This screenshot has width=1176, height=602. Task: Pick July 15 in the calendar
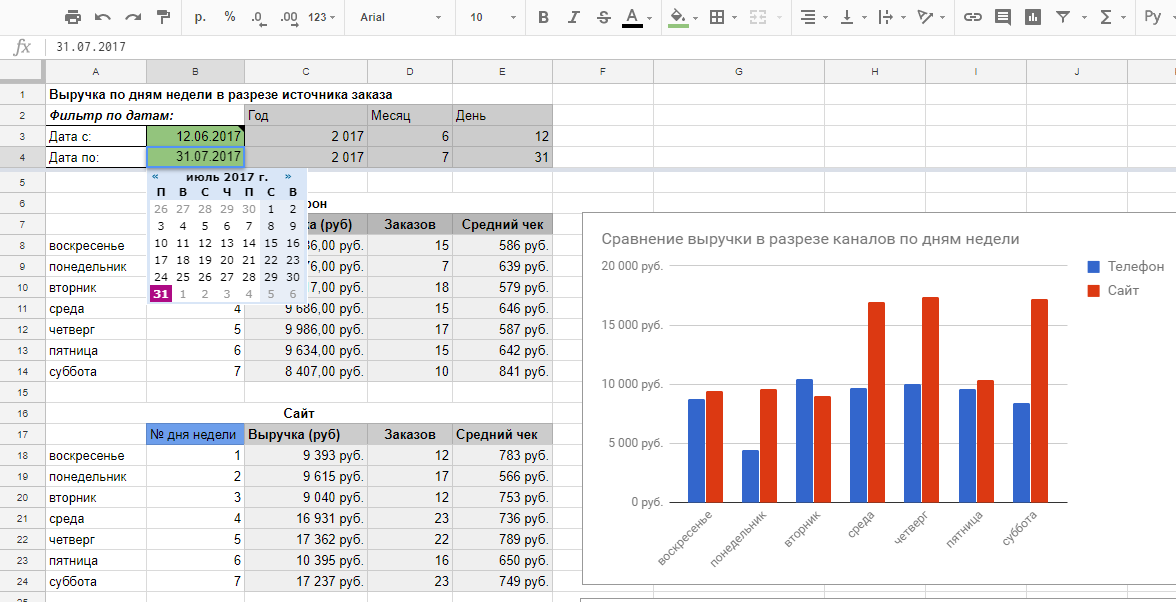(x=271, y=243)
